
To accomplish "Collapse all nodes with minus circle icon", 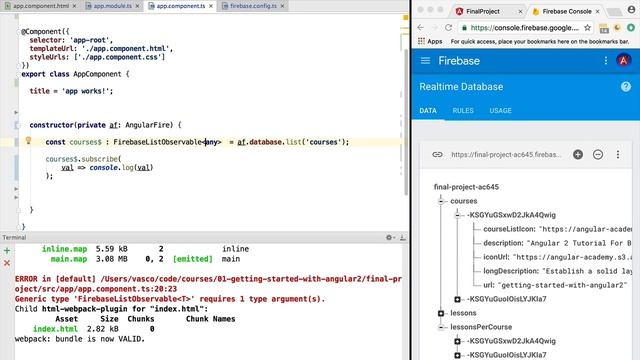I will click(x=598, y=154).
